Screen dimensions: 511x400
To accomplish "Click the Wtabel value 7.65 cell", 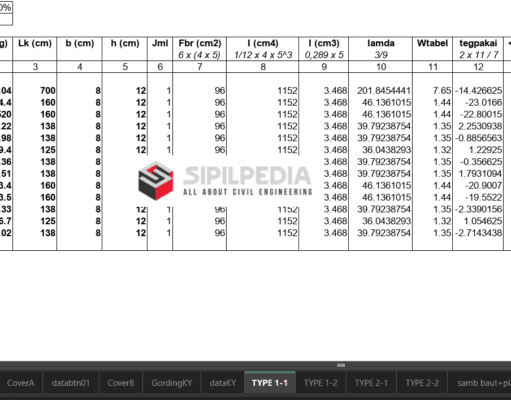I will click(x=432, y=91).
